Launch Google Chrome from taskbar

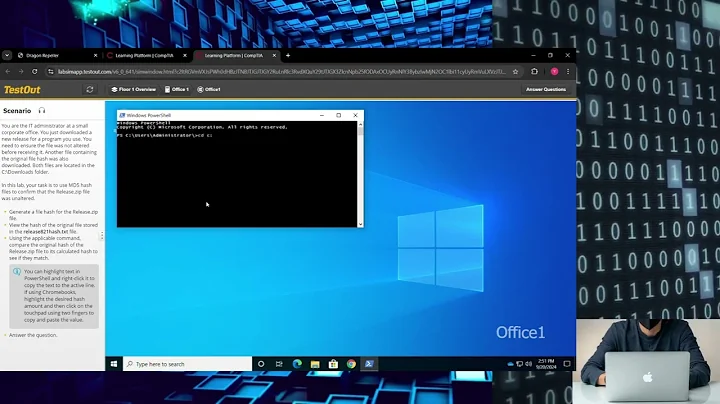[x=351, y=364]
